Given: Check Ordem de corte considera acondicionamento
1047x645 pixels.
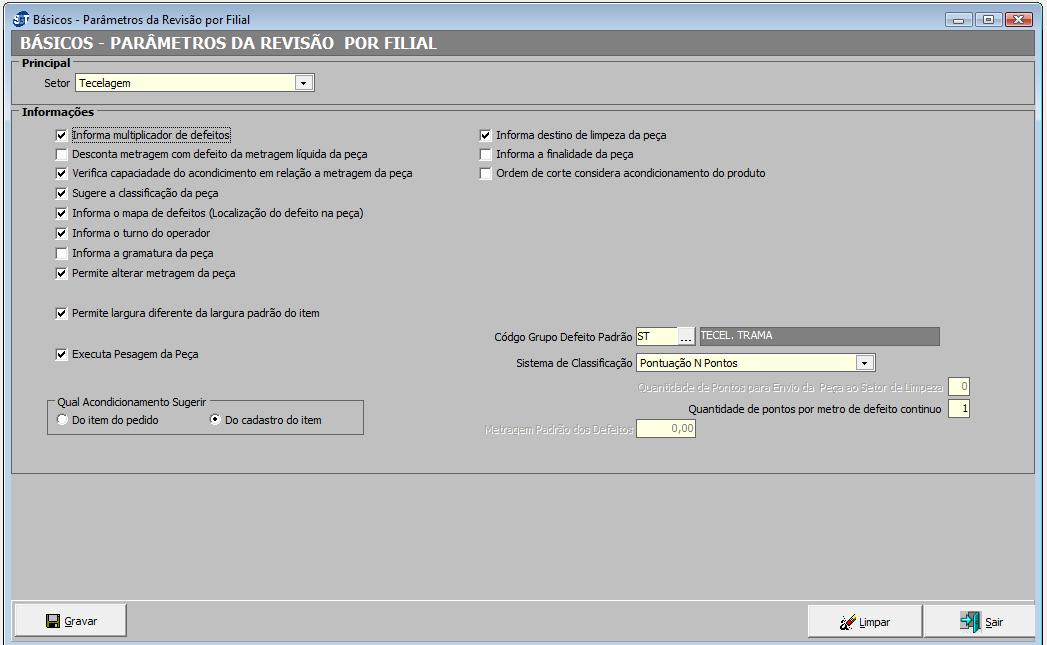Looking at the screenshot, I should pos(486,173).
